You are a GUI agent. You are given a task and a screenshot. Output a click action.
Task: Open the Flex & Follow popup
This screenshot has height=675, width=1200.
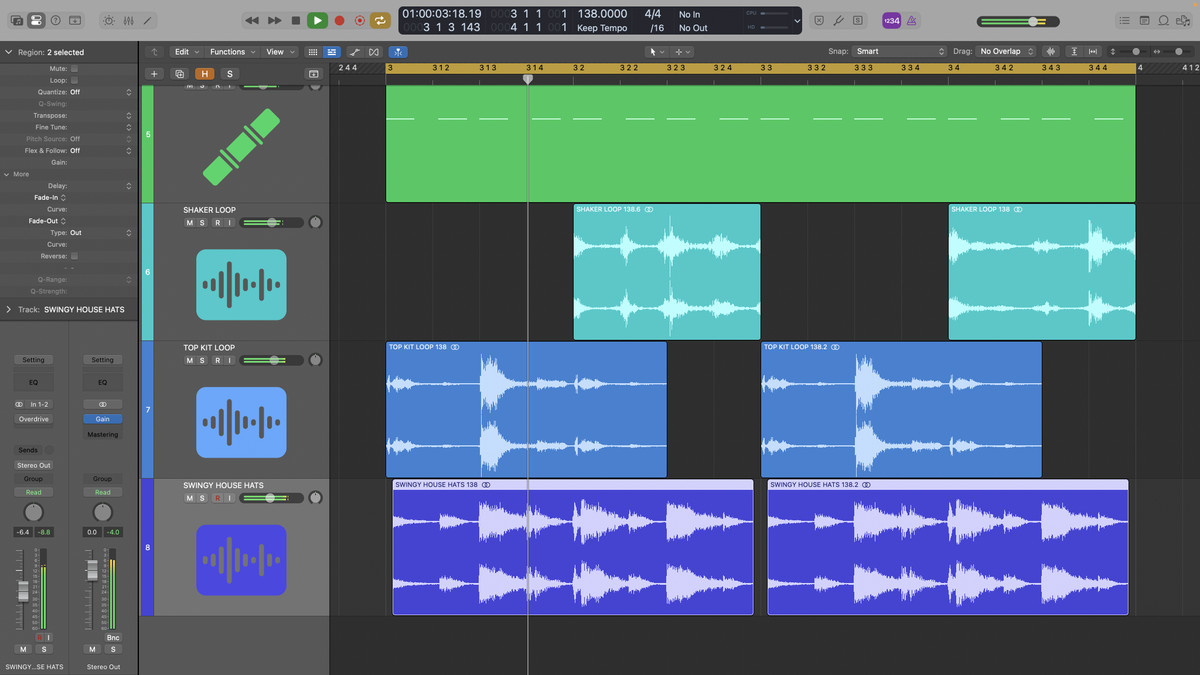100,151
